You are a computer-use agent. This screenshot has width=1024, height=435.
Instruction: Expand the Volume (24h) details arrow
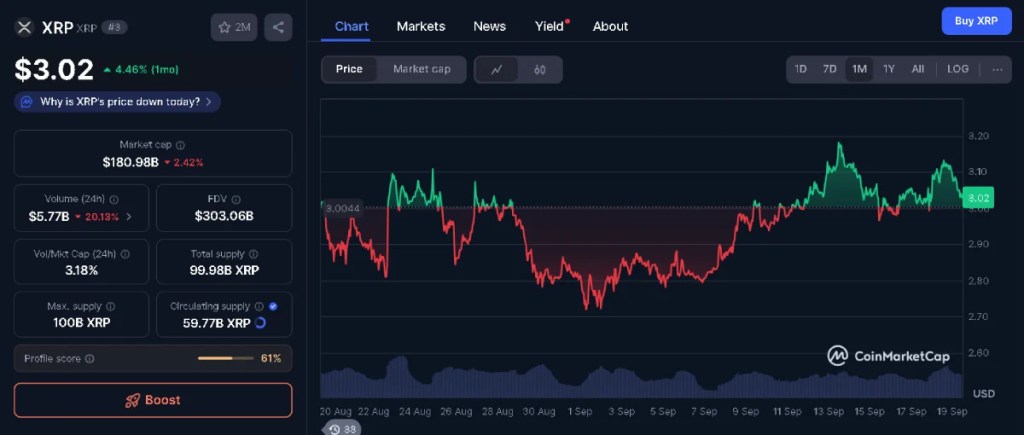point(128,216)
